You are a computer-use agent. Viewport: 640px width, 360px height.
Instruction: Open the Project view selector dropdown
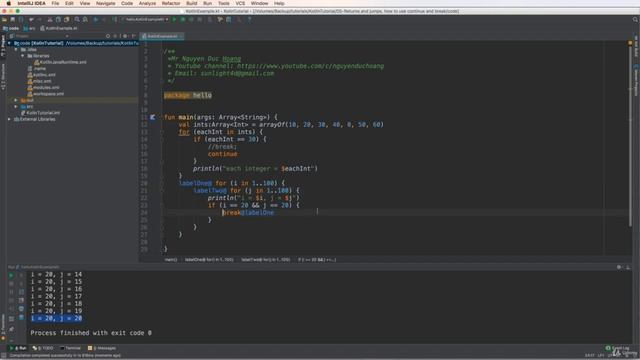[x=39, y=36]
